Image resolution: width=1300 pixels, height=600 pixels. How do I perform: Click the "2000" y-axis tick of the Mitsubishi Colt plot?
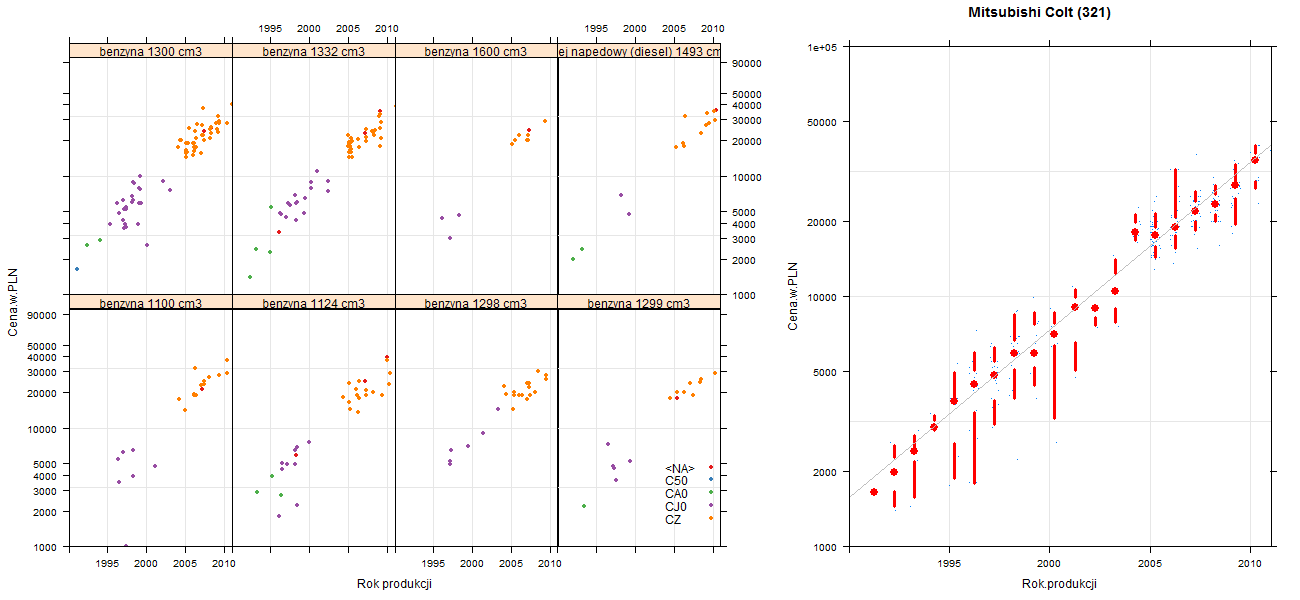(825, 472)
